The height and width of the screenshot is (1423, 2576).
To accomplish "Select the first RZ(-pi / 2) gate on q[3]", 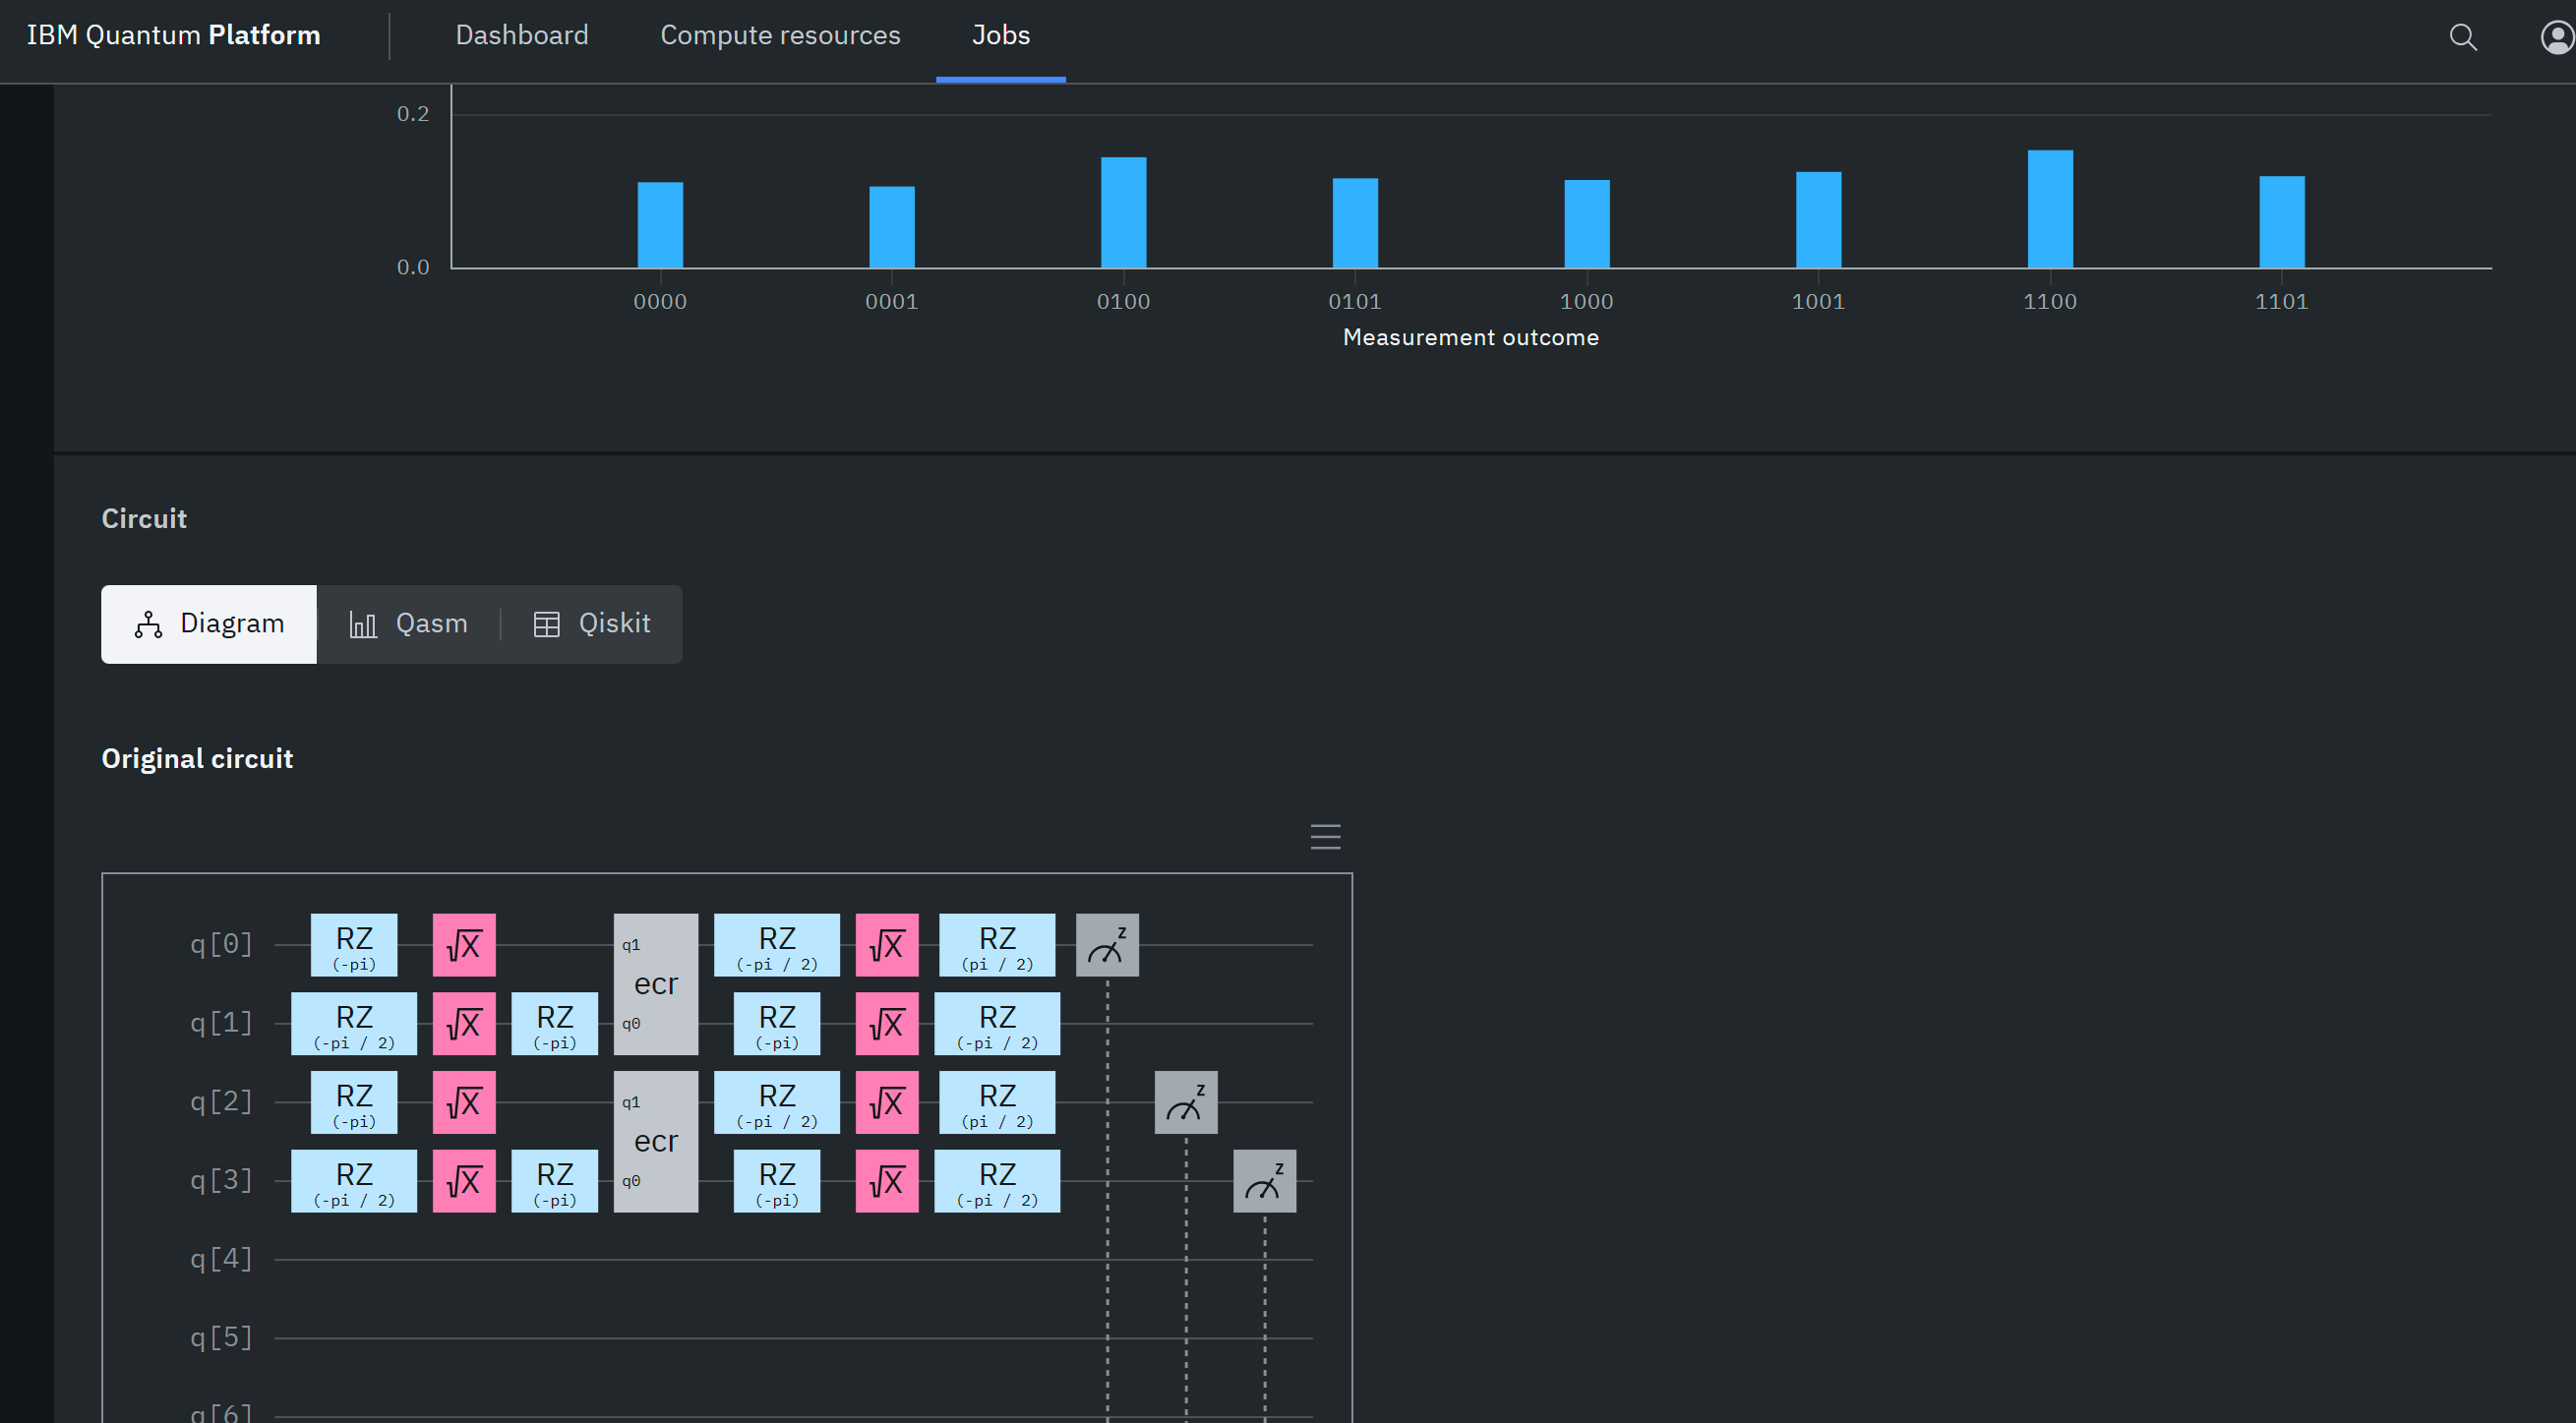I will [354, 1181].
